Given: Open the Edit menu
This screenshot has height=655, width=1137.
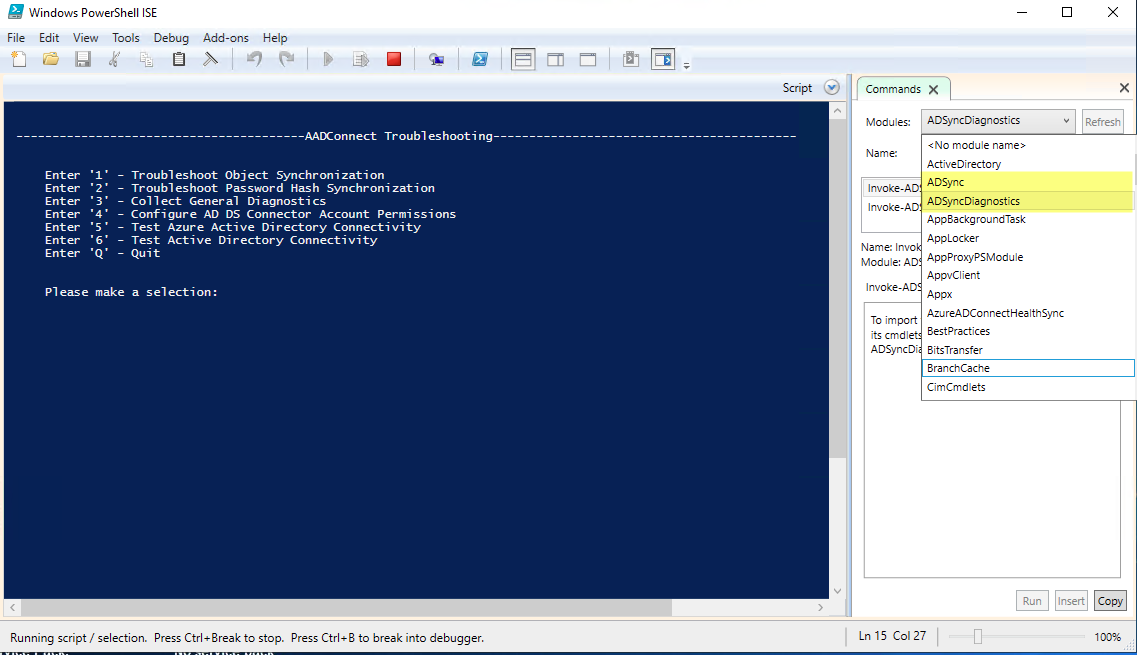Looking at the screenshot, I should click(49, 38).
